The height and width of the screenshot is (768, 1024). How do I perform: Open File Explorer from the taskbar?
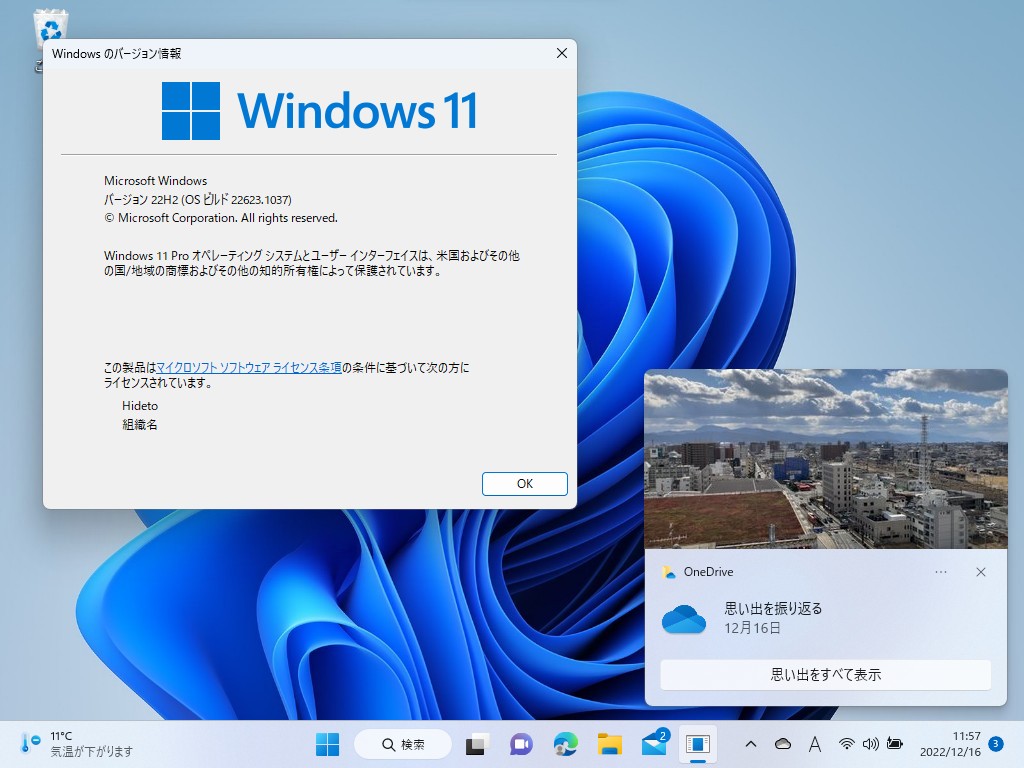pyautogui.click(x=609, y=744)
